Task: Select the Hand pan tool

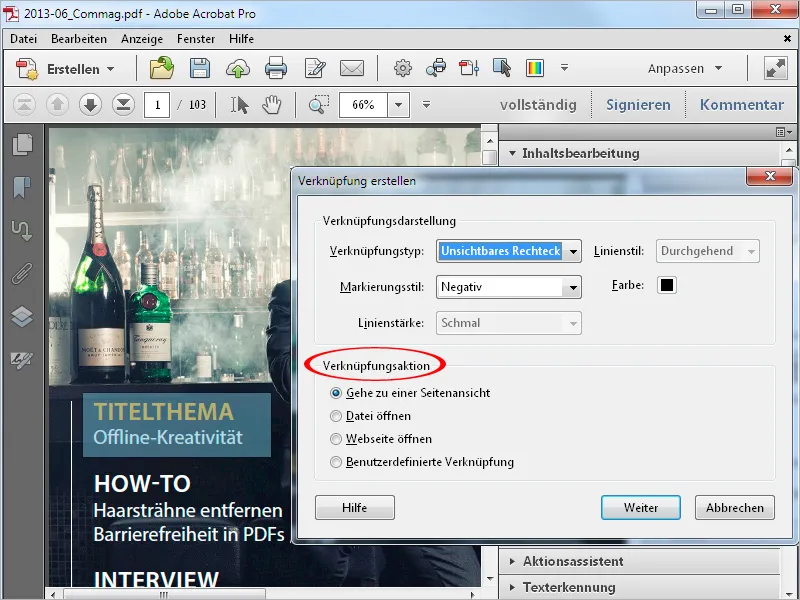Action: tap(272, 105)
